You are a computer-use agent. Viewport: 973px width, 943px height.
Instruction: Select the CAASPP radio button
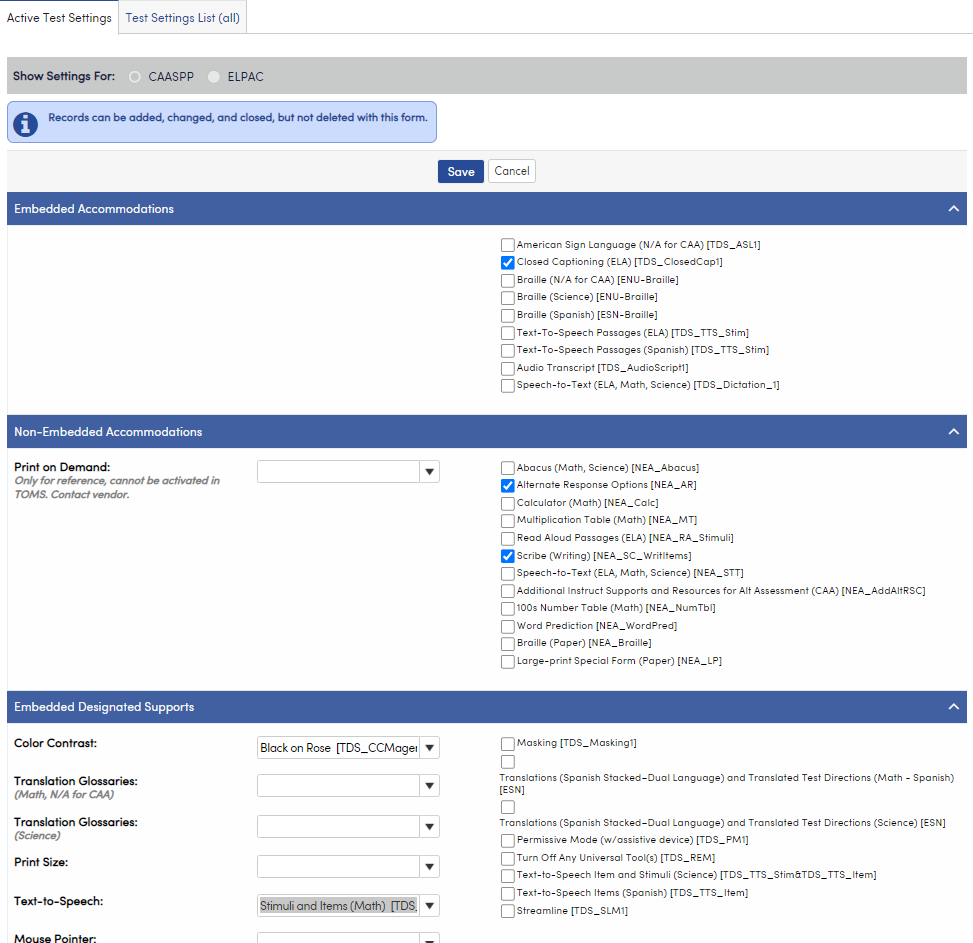[x=134, y=75]
